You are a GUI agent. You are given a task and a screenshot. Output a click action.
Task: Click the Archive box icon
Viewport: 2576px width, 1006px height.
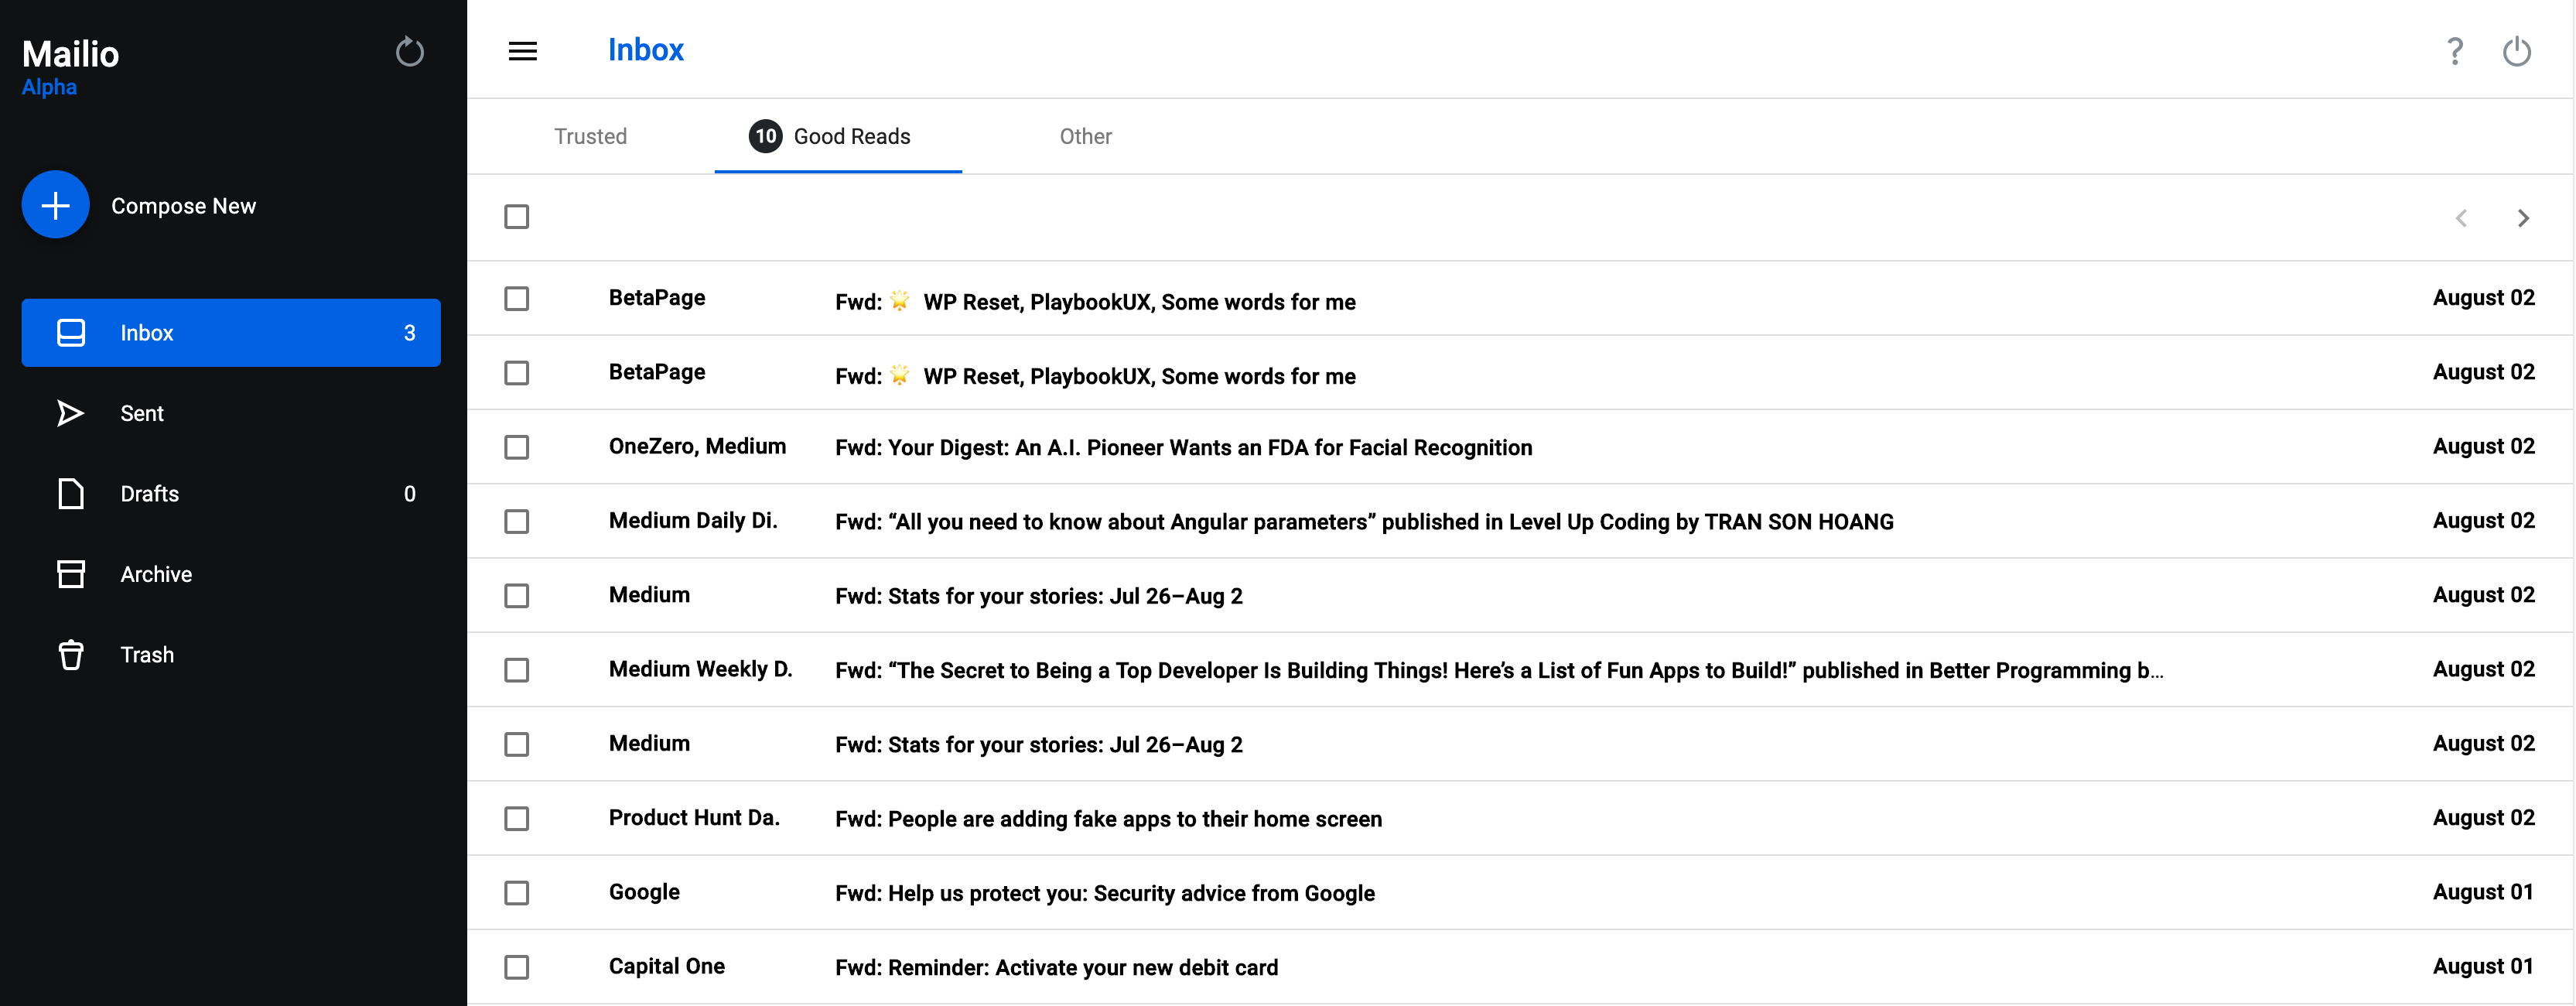[71, 574]
